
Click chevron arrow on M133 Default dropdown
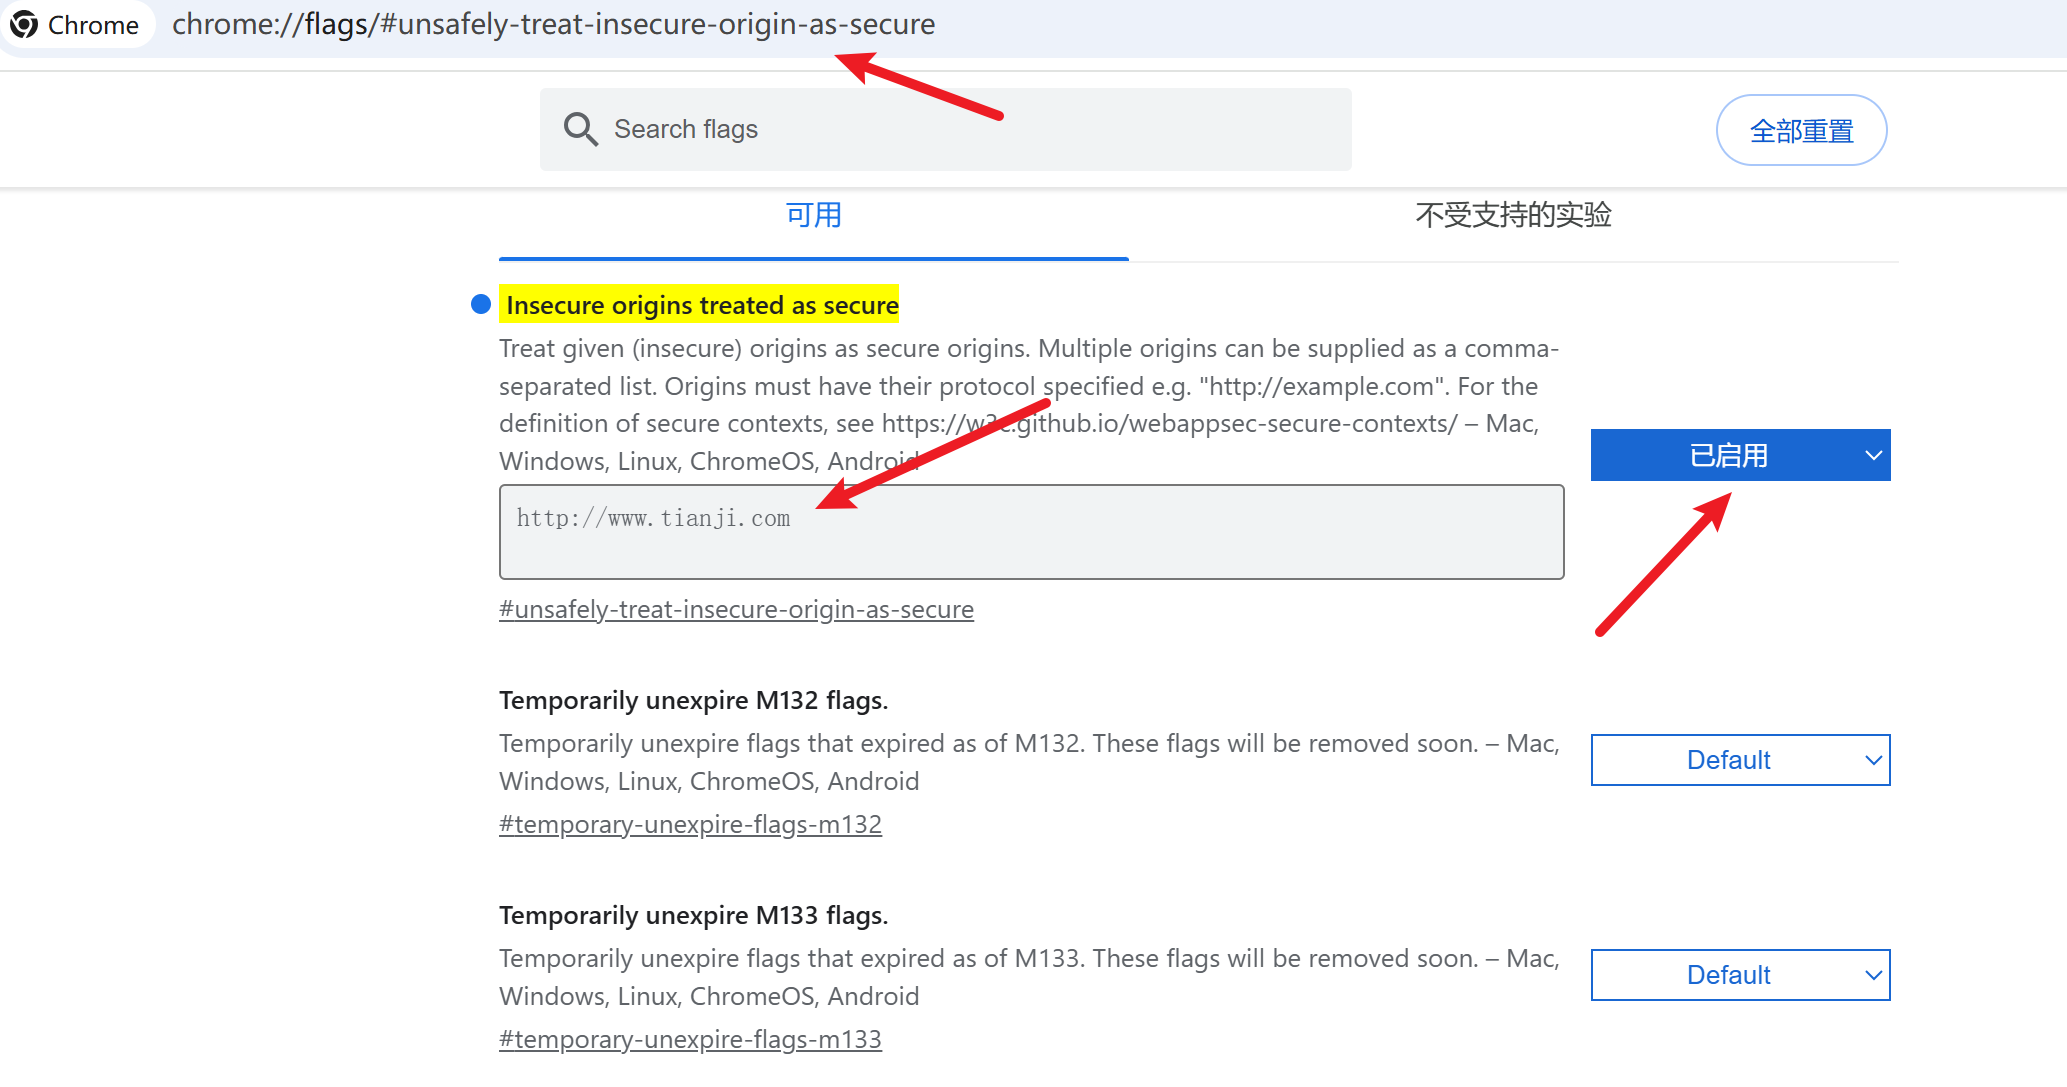coord(1873,976)
